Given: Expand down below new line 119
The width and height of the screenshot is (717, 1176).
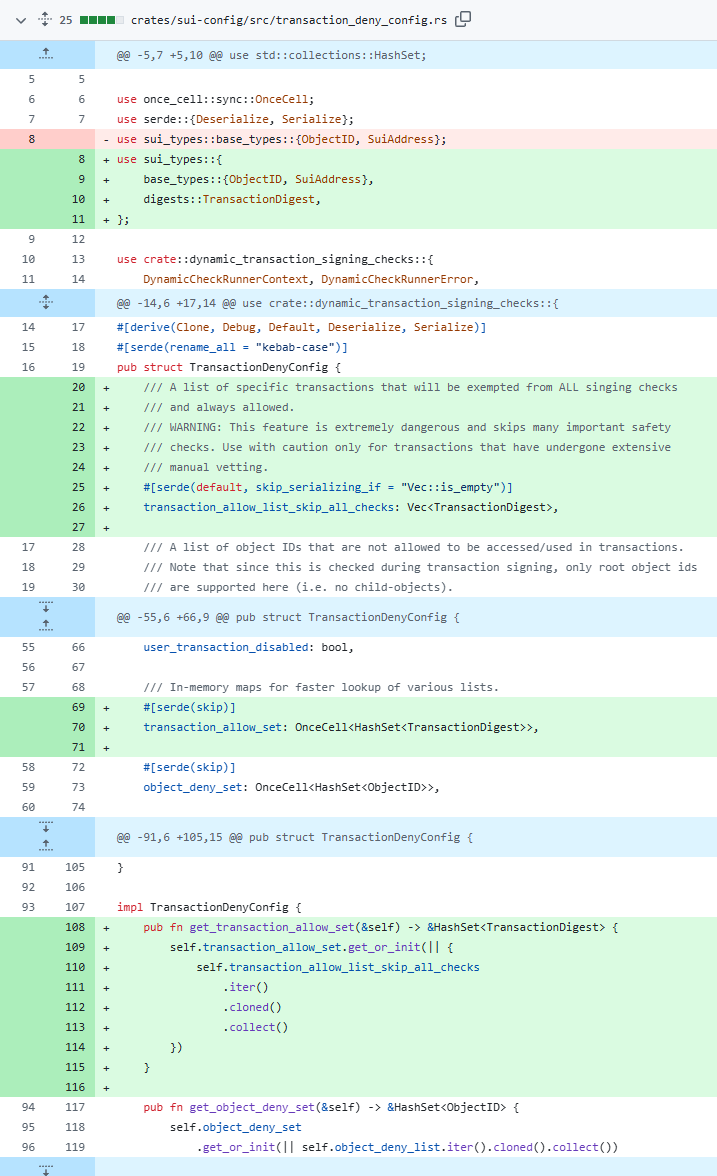Looking at the screenshot, I should [47, 1166].
